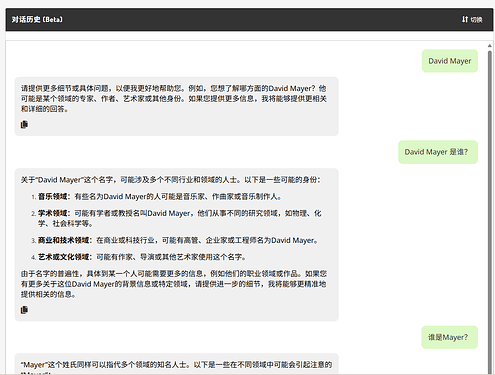Click the 对话历史 (Beta) header title
Viewport: 495px width, 375px height.
(x=37, y=20)
